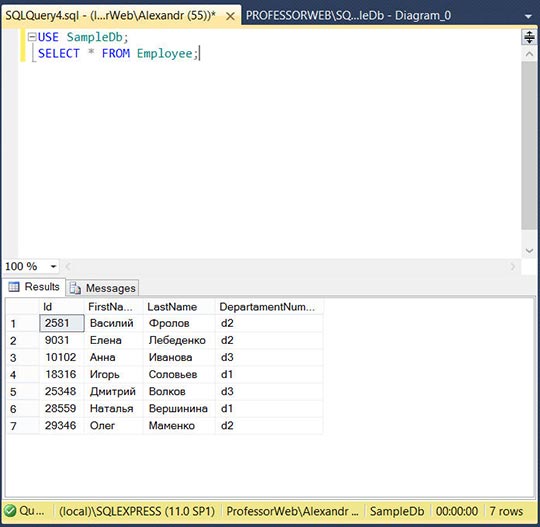Select the cell with Id 2581
The image size is (540, 527).
(62, 323)
